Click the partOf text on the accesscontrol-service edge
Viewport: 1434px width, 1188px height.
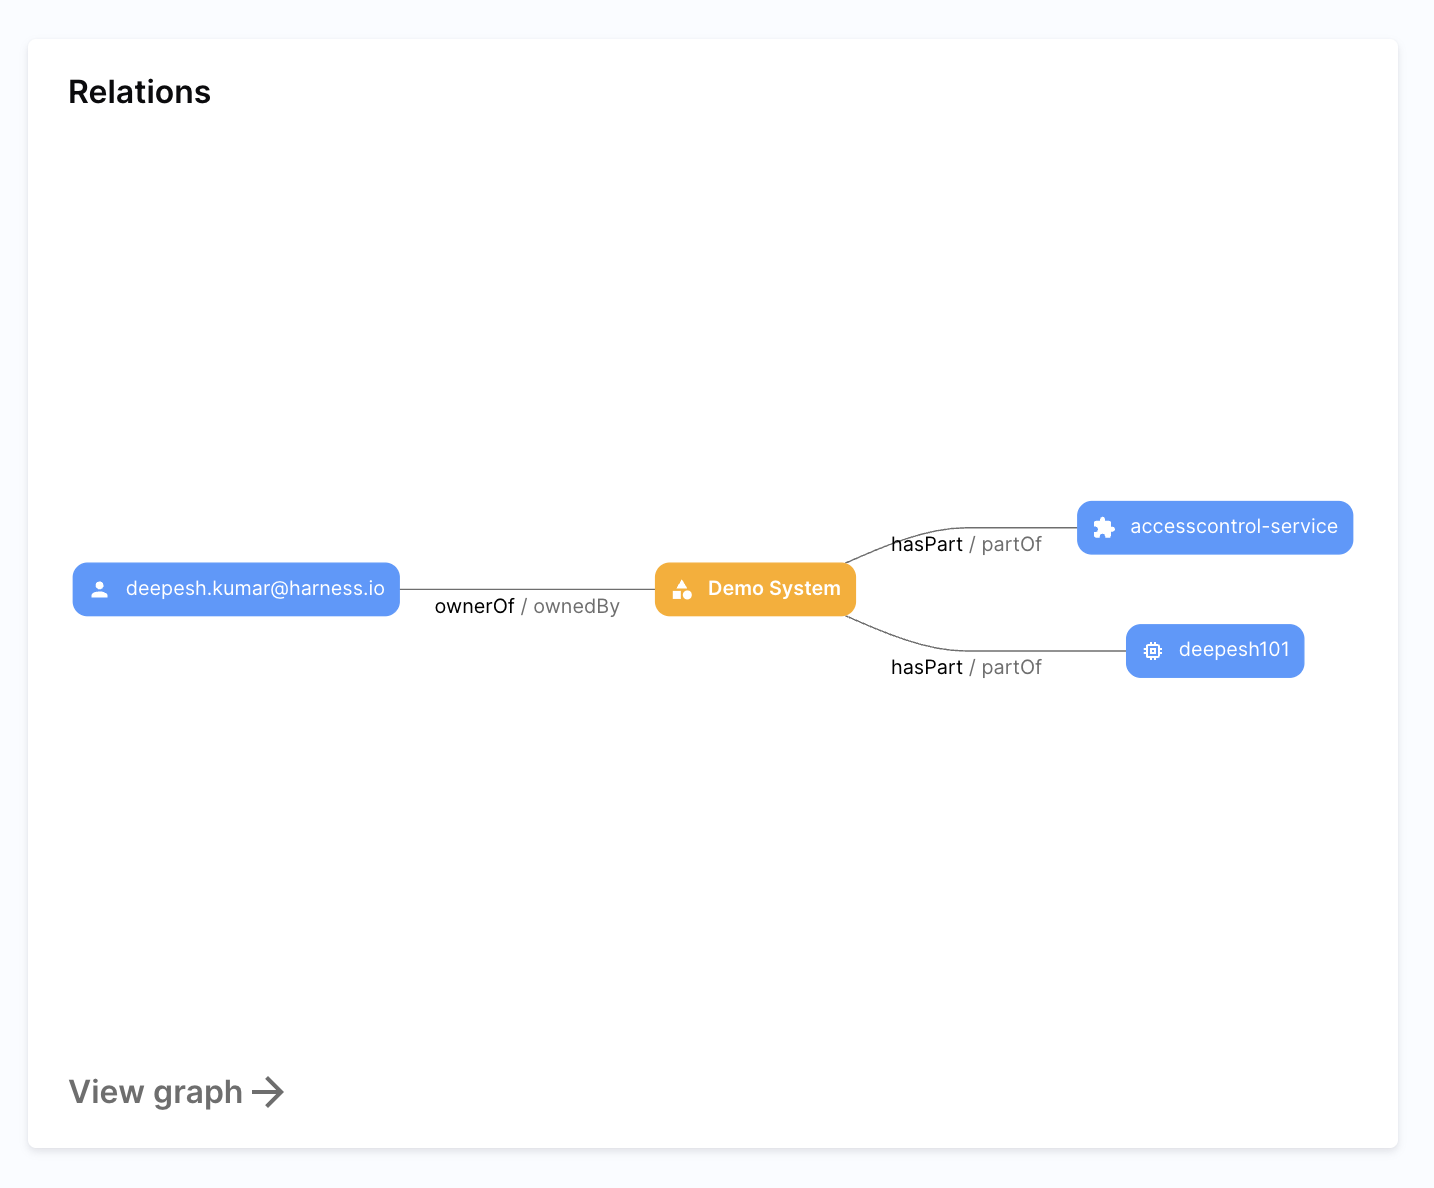point(1011,544)
